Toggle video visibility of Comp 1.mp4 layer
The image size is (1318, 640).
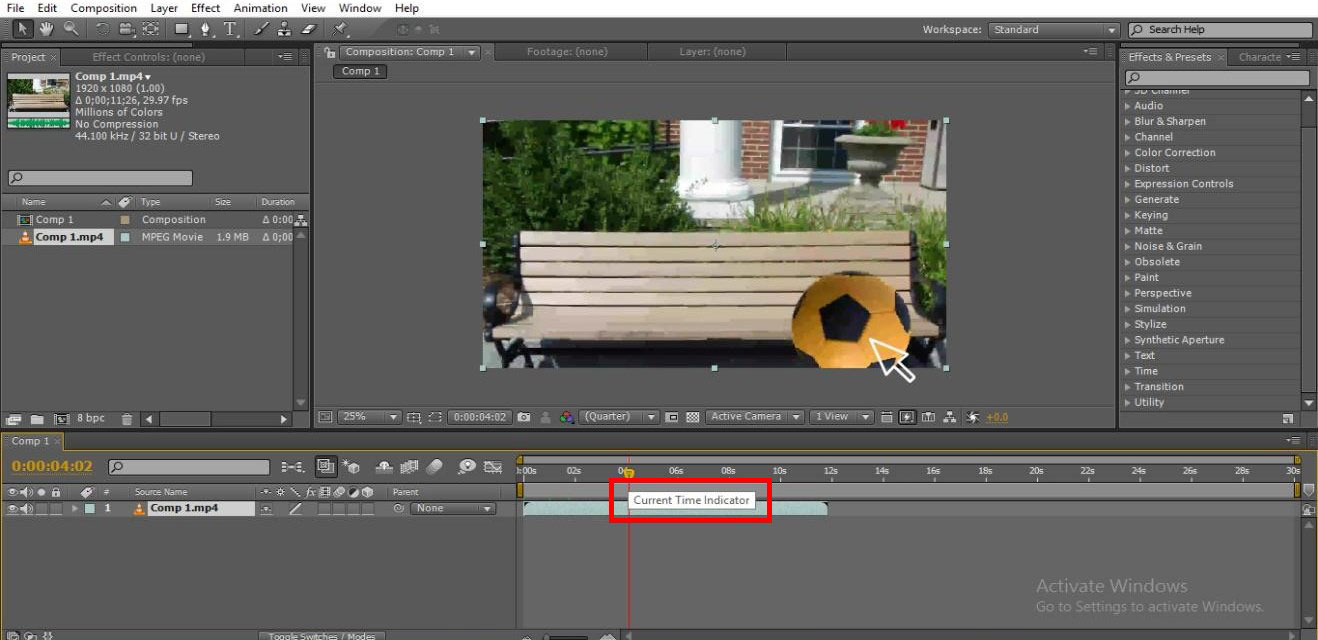[12, 509]
